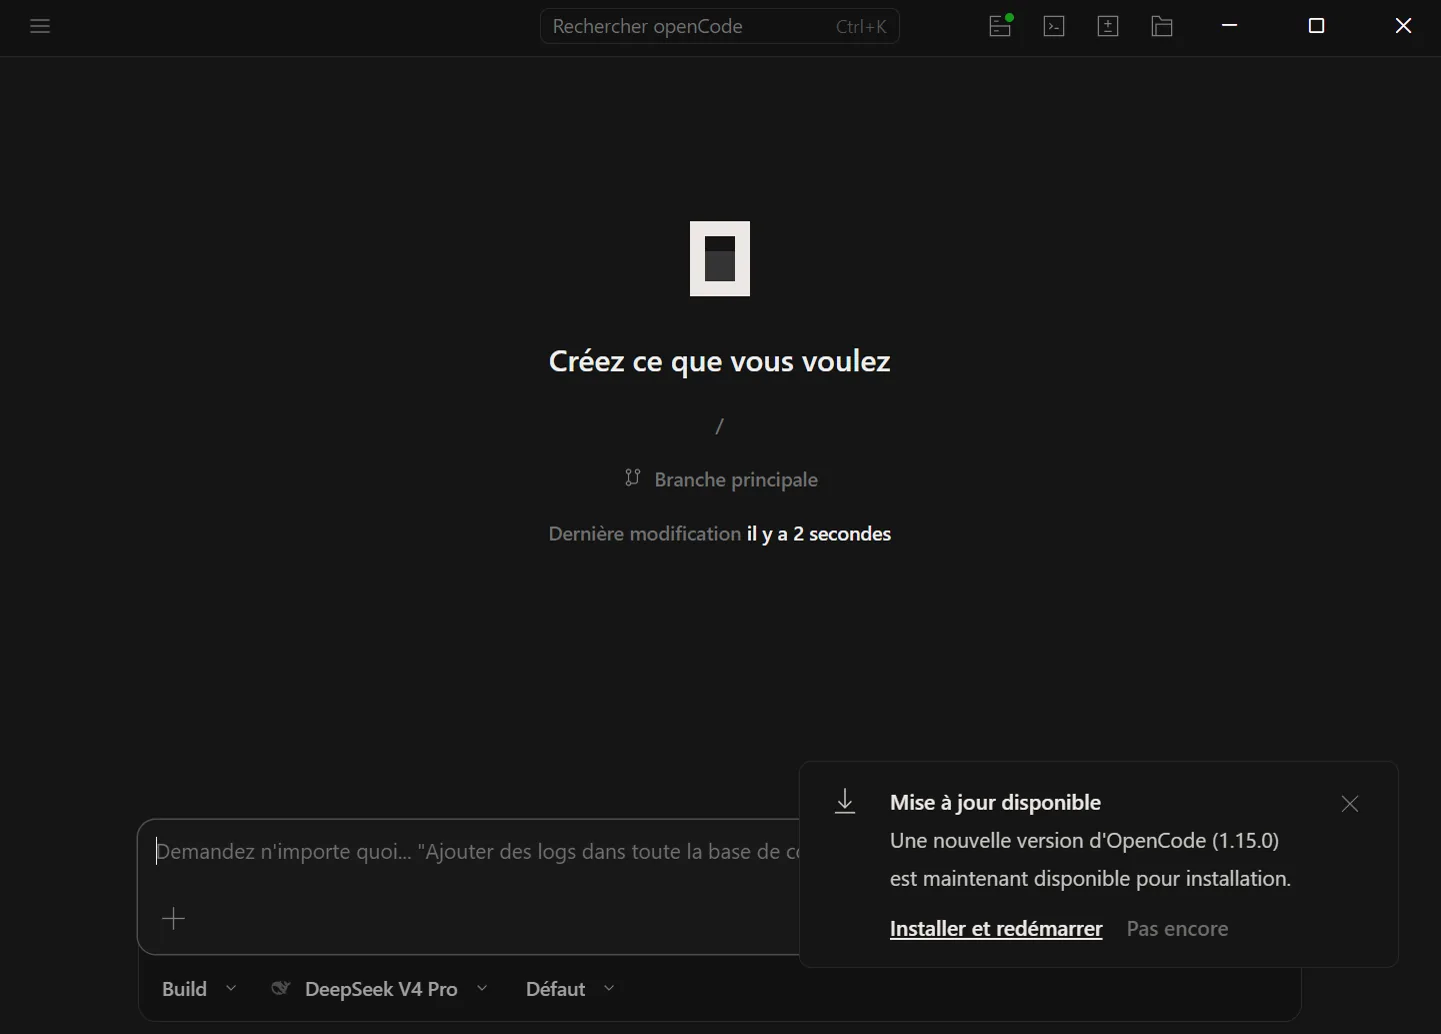Open the Défaut variant dropdown
This screenshot has width=1441, height=1034.
click(570, 989)
